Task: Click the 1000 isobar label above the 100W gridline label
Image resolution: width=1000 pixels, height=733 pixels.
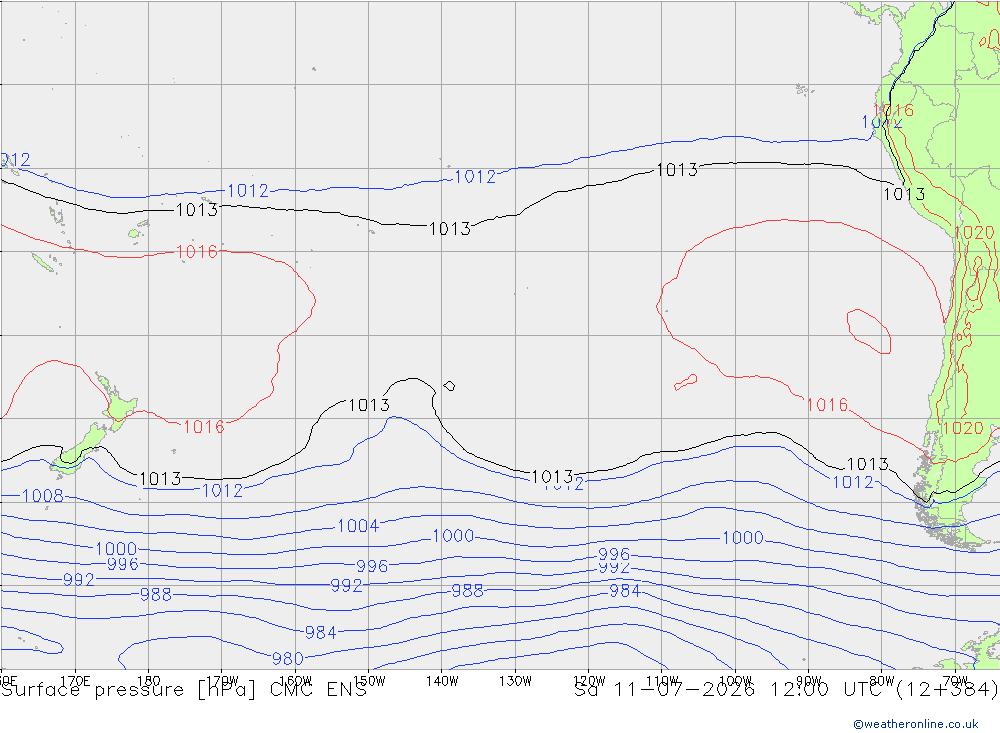Action: [742, 538]
